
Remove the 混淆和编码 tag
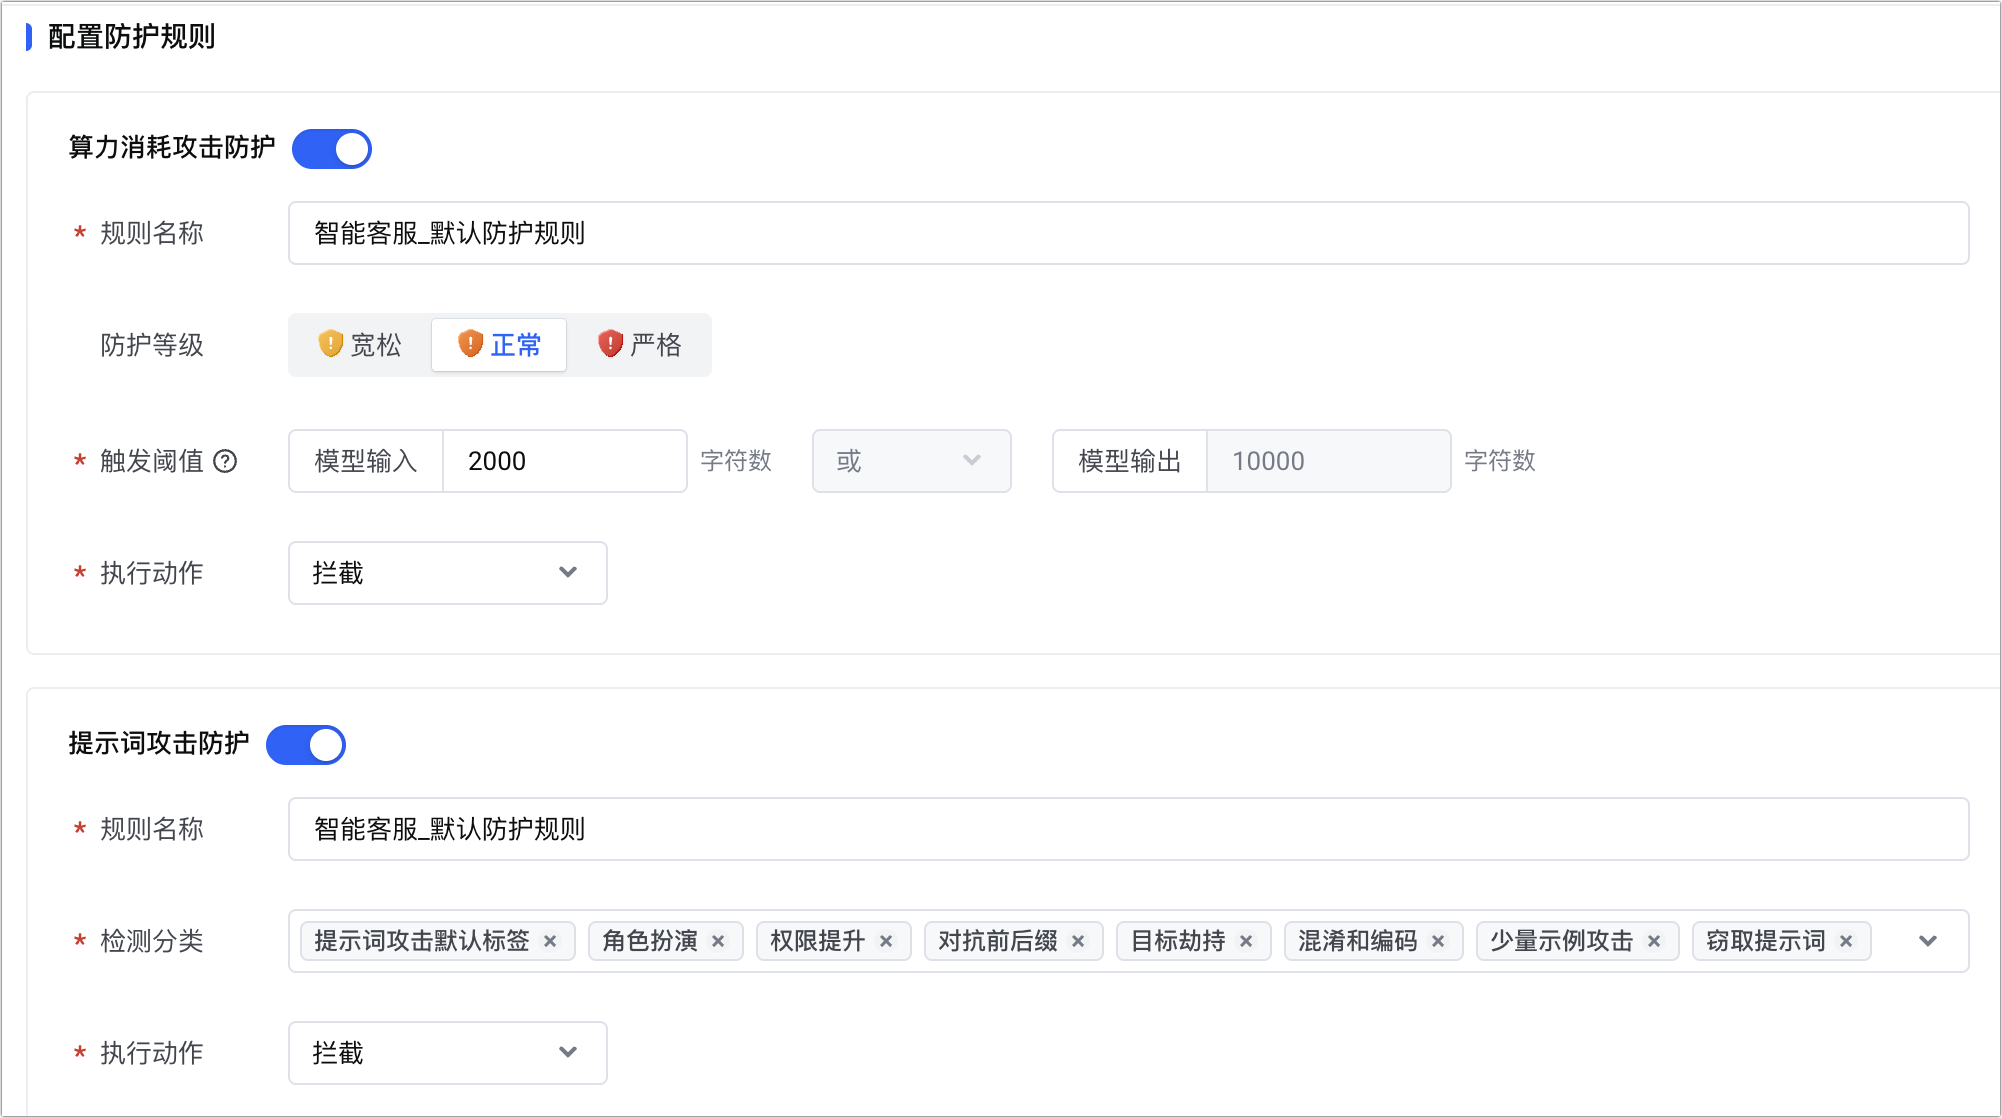[1438, 941]
